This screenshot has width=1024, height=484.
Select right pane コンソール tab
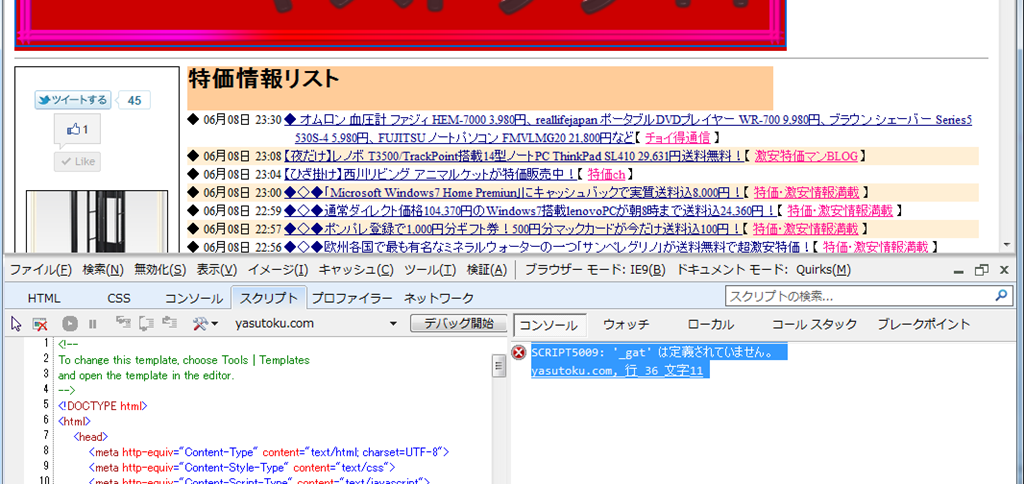click(549, 325)
